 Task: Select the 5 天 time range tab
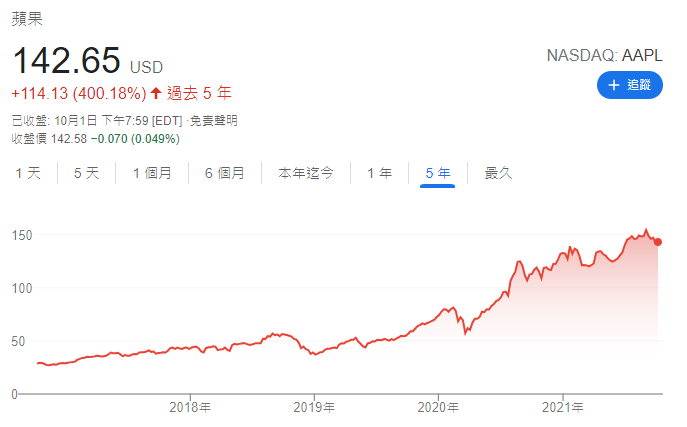point(86,173)
